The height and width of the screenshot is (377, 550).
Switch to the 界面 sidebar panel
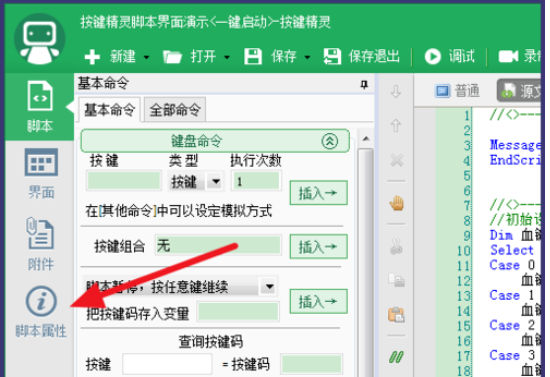tap(41, 174)
